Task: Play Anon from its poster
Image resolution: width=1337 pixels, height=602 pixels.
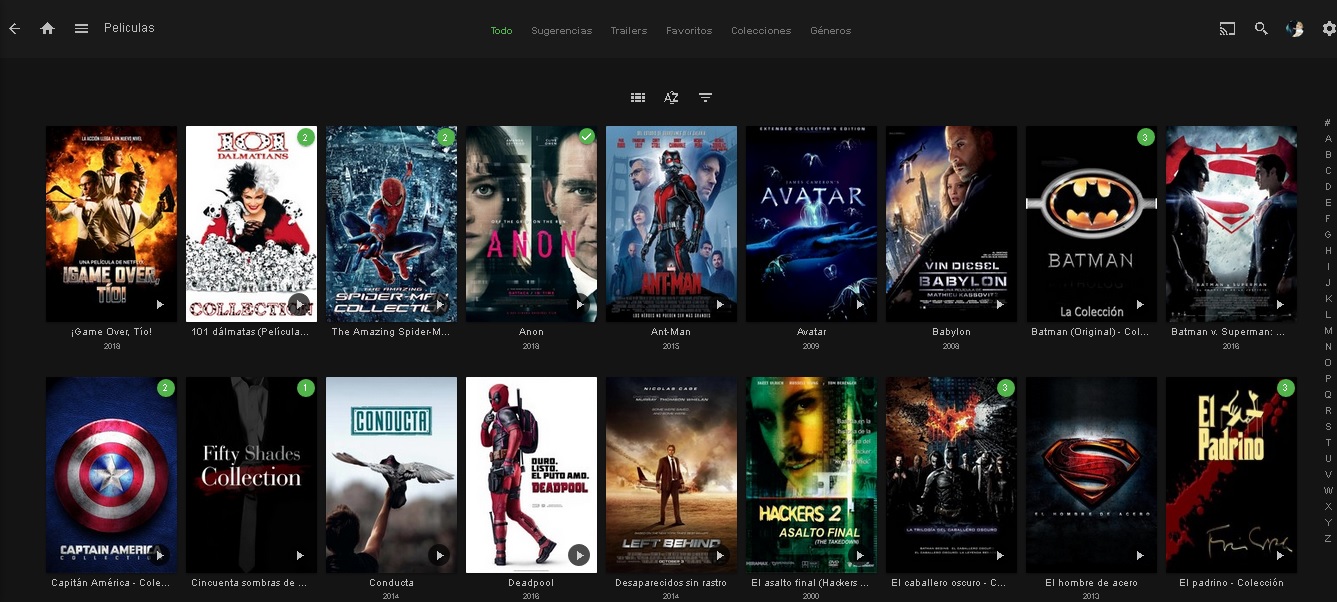Action: coord(579,304)
